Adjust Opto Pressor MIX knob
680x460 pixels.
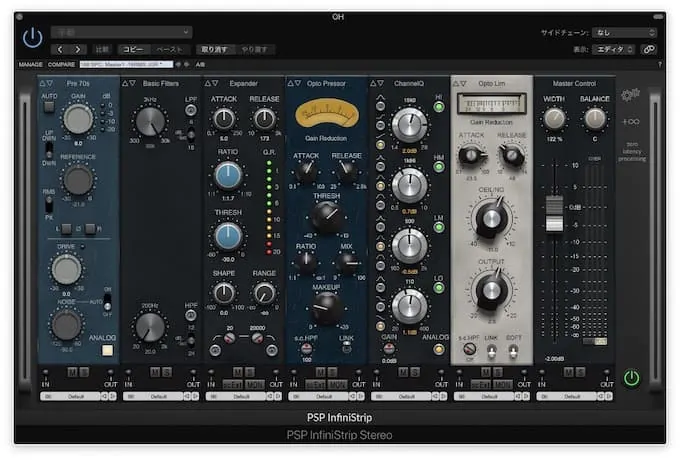click(347, 263)
